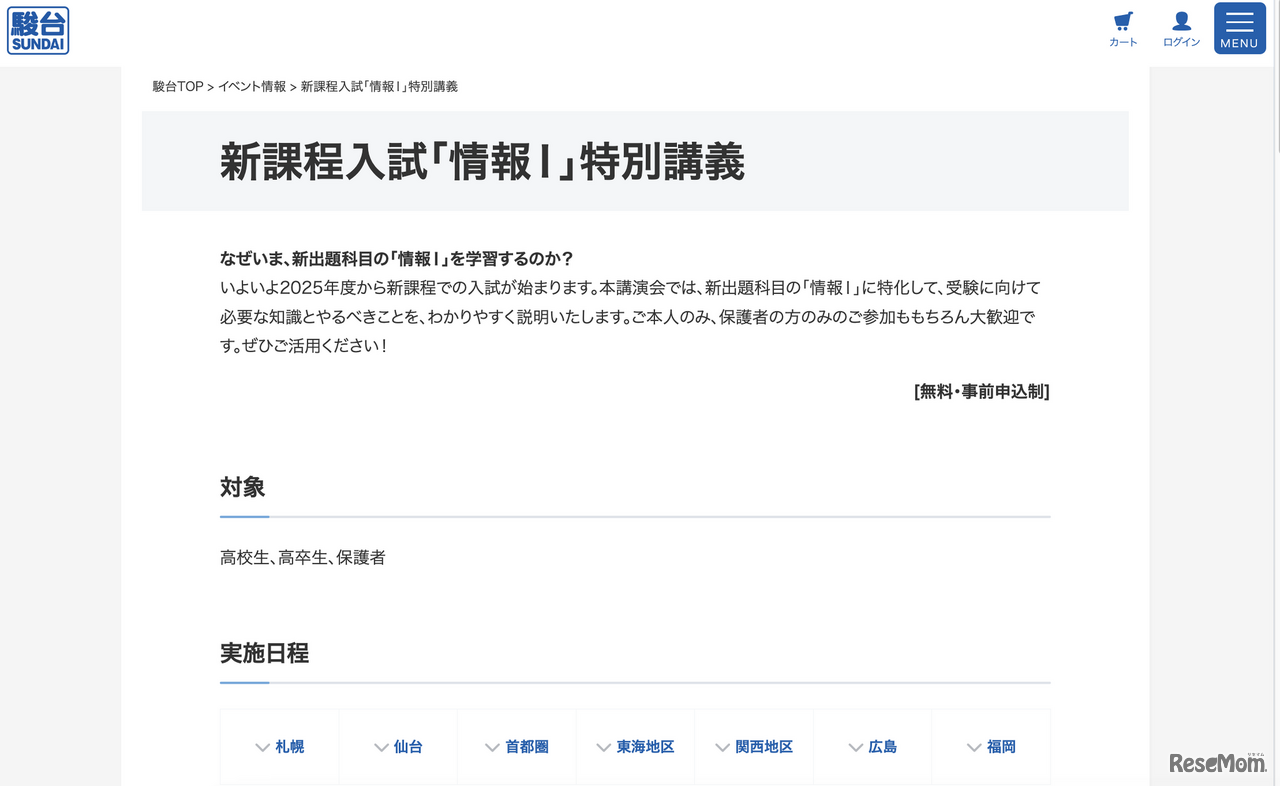
Task: Click the login person icon
Action: 1181,22
